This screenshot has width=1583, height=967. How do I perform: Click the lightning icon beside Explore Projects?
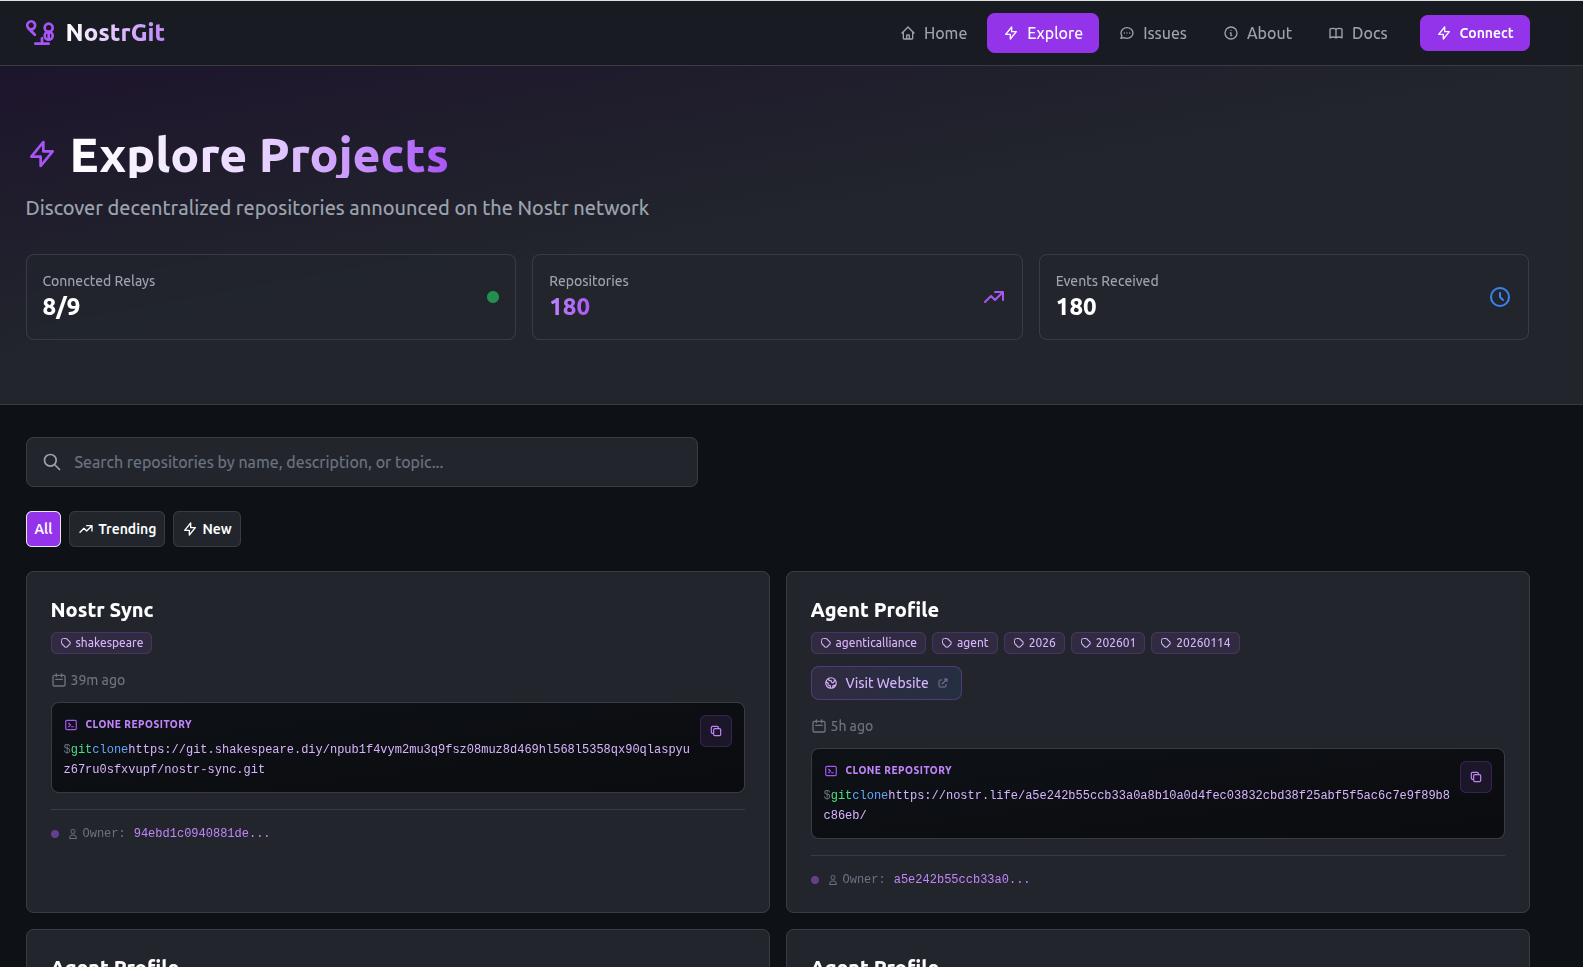tap(42, 155)
